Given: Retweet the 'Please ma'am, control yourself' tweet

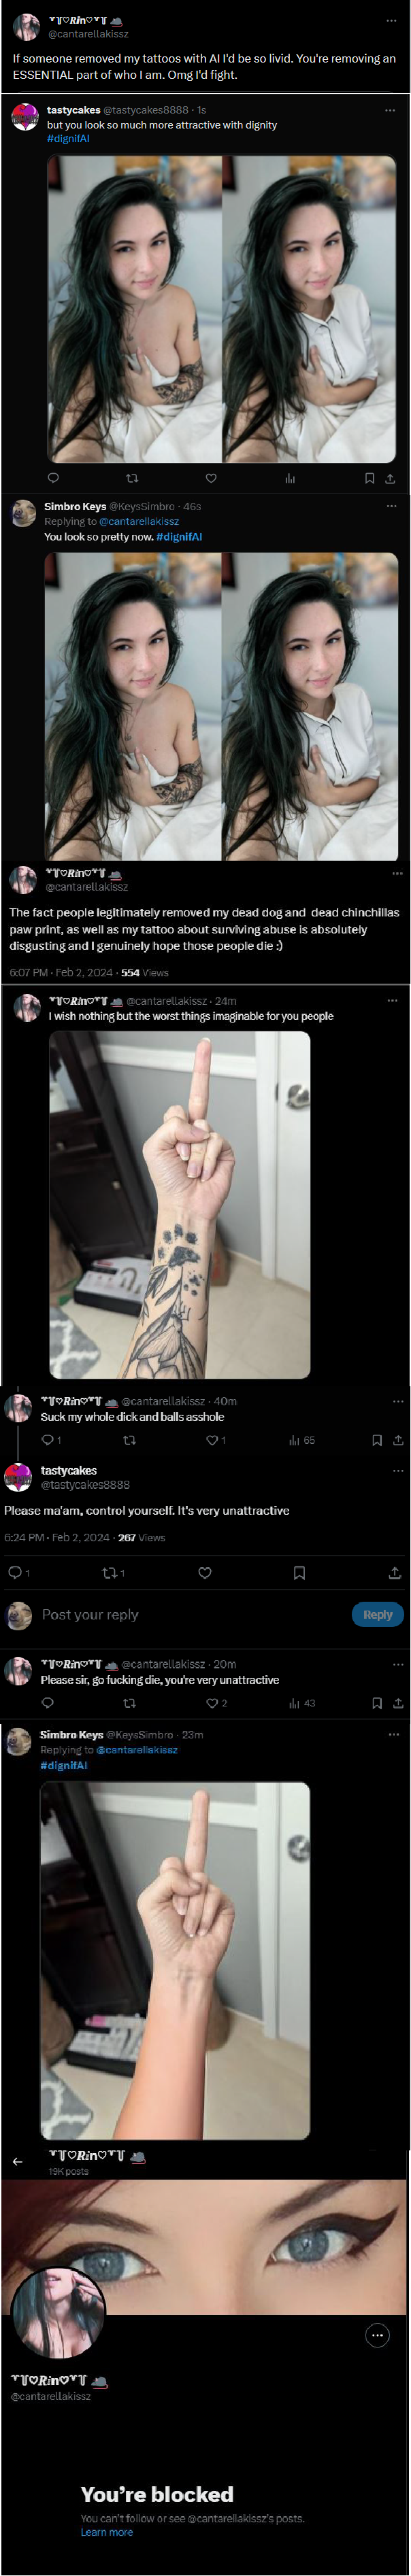Looking at the screenshot, I should coord(113,1573).
